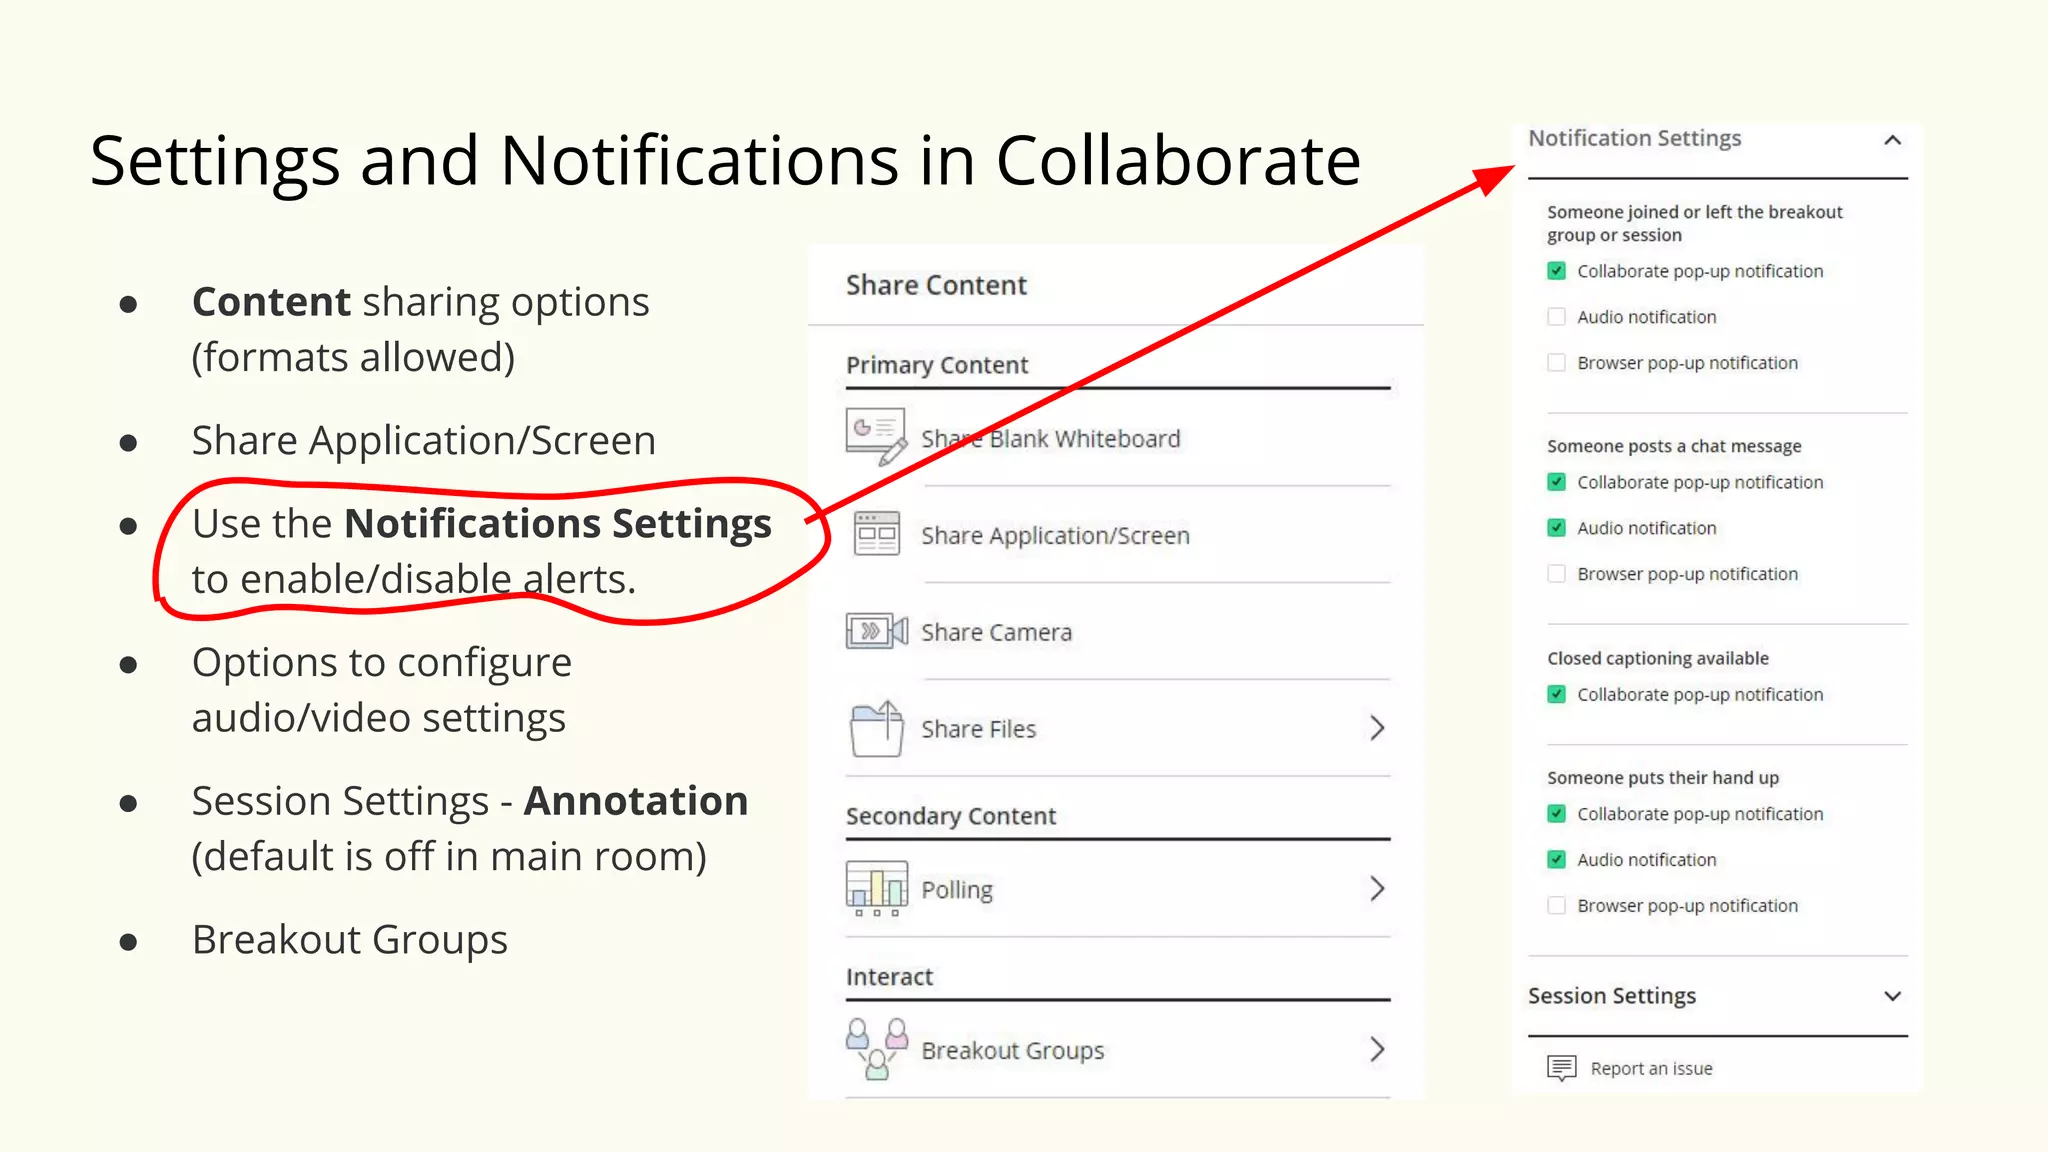
Task: Uncheck Collaborate pop-up under Someone posts a chat message
Action: pyautogui.click(x=1556, y=482)
